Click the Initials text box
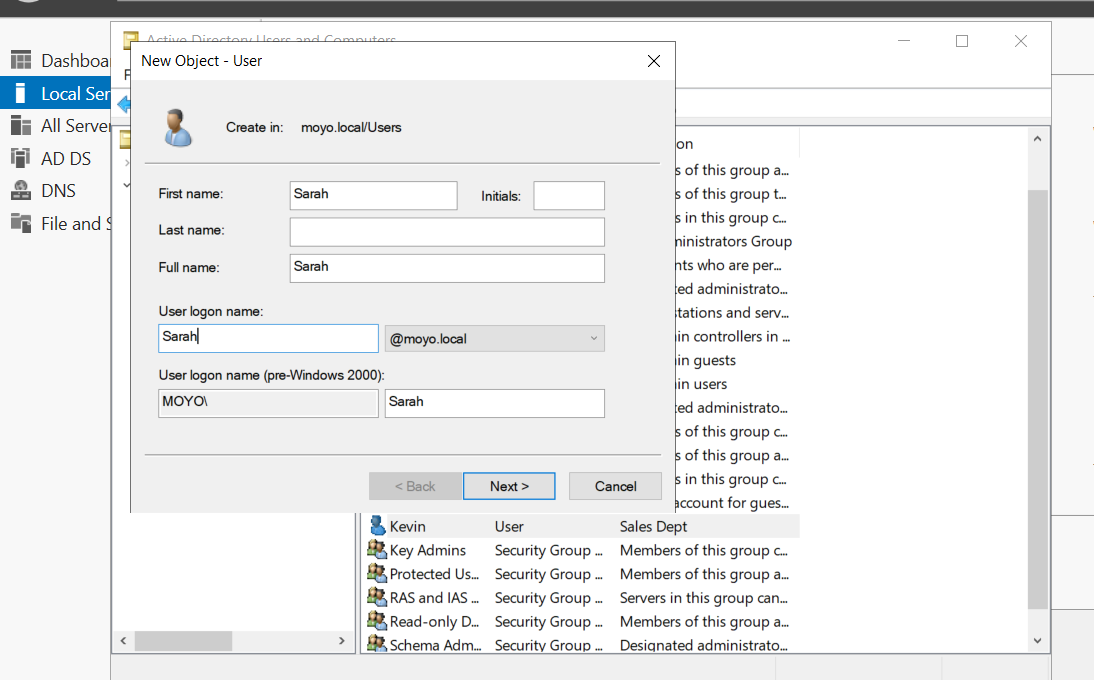Image resolution: width=1094 pixels, height=680 pixels. (x=569, y=196)
